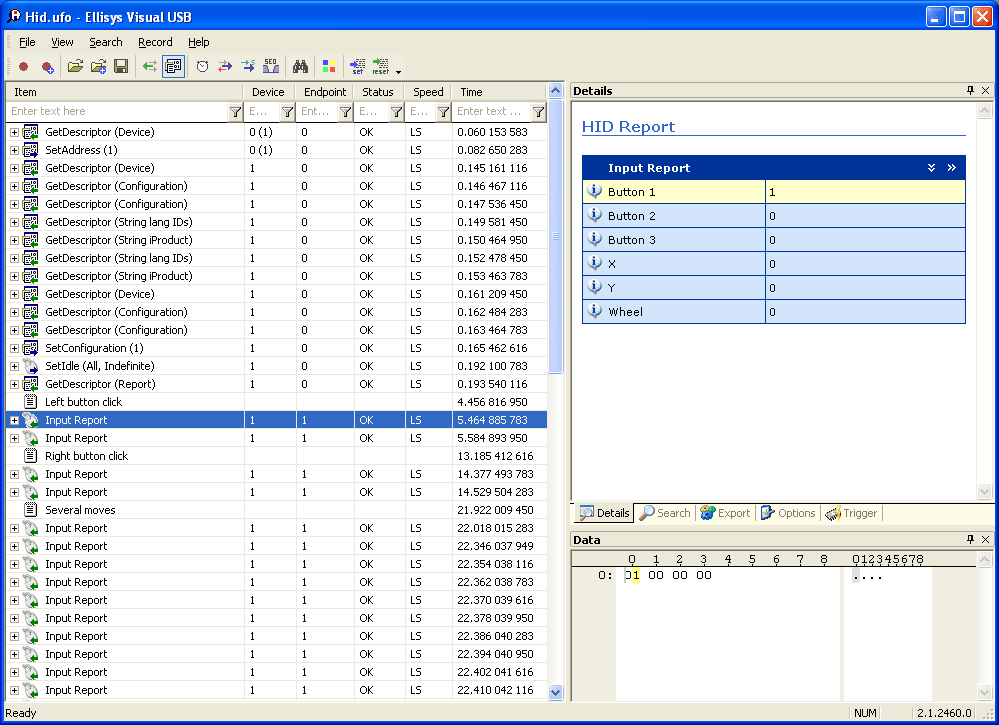Viewport: 999px width, 725px height.
Task: Click the packet list vertical scrollbar thumb
Action: 555,236
